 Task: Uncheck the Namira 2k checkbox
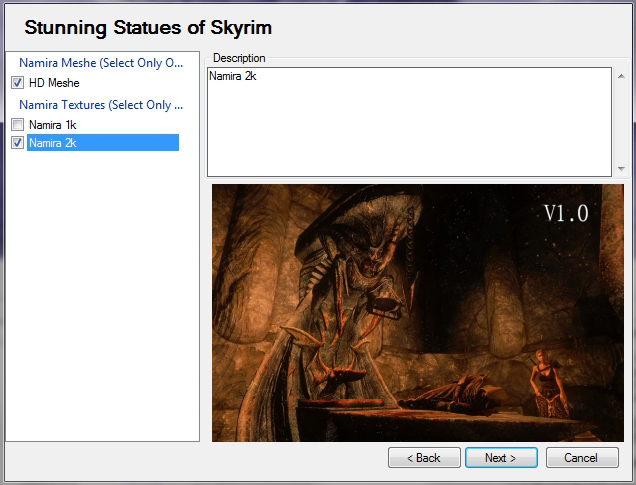(17, 143)
